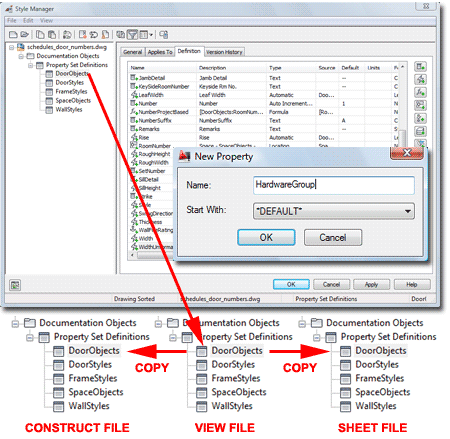
Task: Click the Open Drawing folder icon
Action: [24, 34]
